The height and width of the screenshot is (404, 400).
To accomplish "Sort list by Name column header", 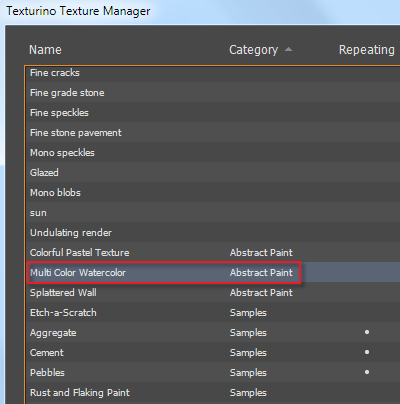I will point(45,50).
